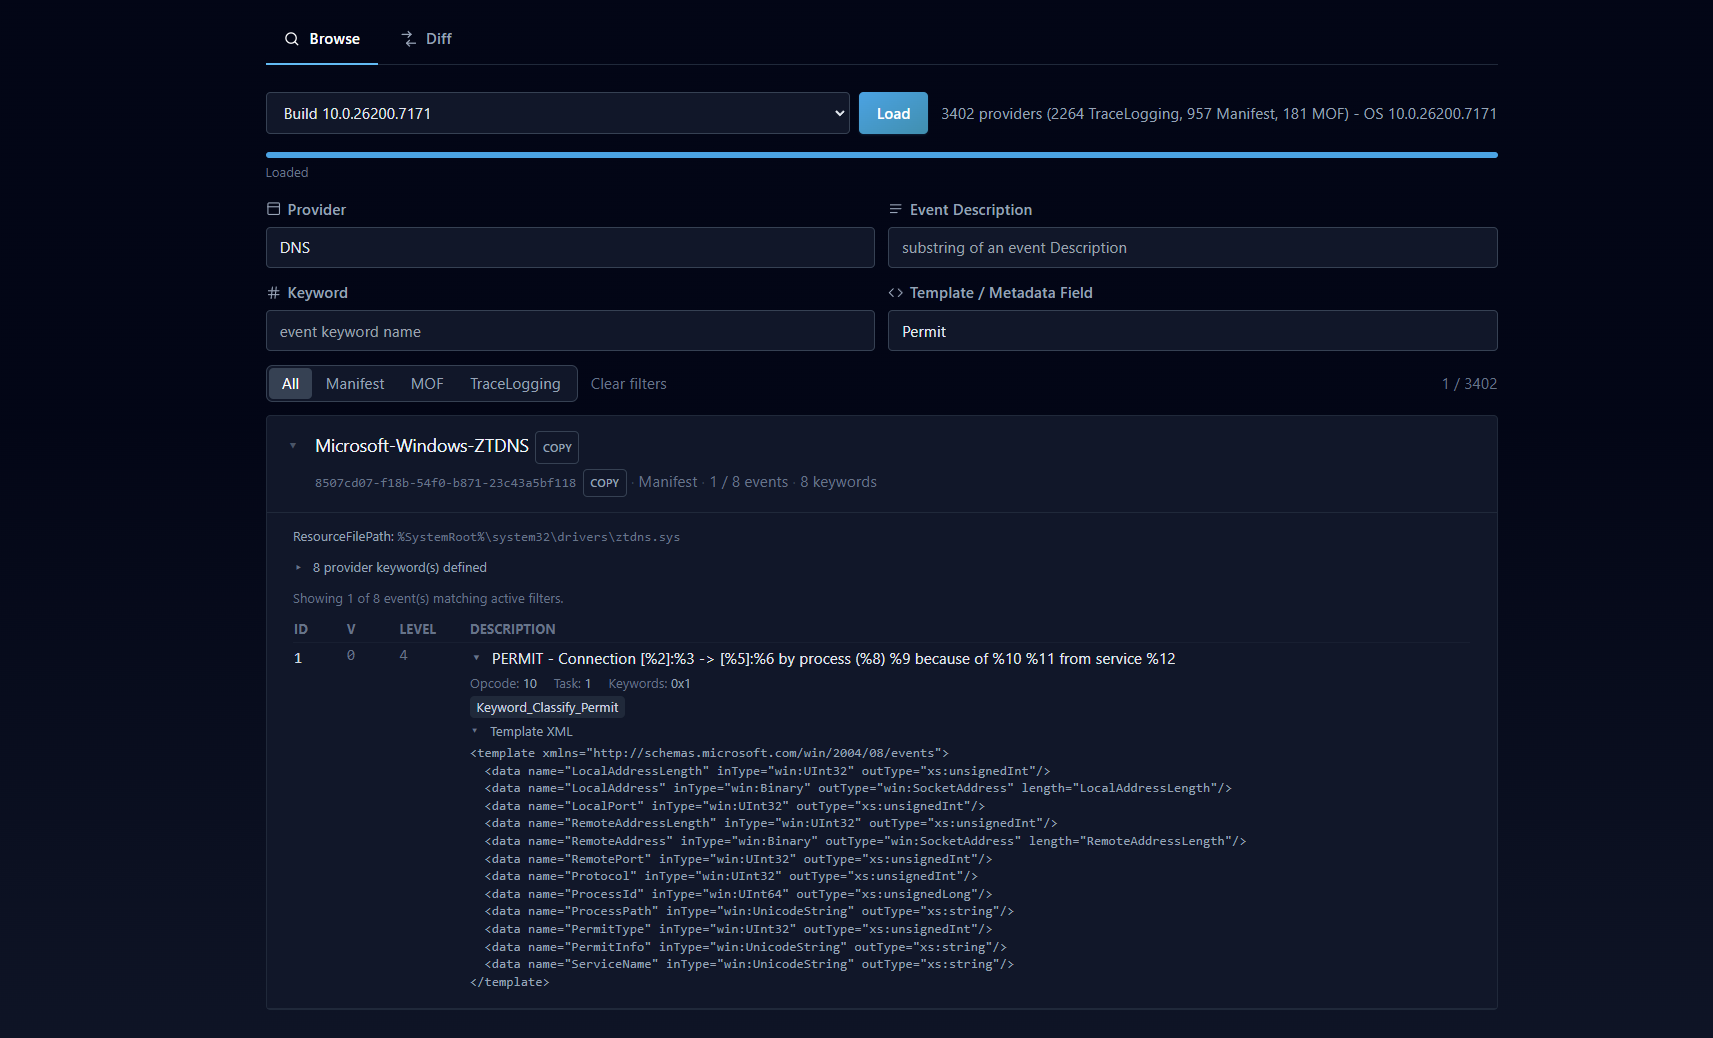Copy the provider GUID 8507cd07
Viewport: 1713px width, 1038px height.
tap(604, 483)
